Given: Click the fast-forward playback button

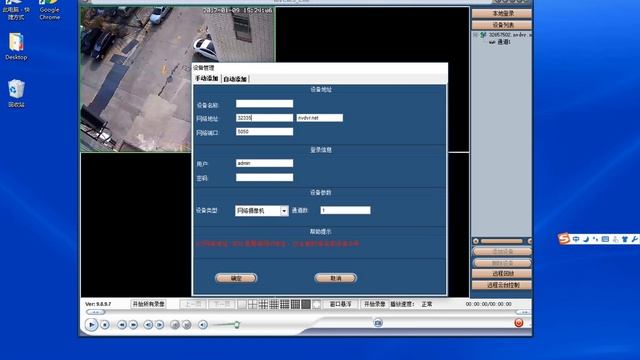Looking at the screenshot, I should coord(133,324).
